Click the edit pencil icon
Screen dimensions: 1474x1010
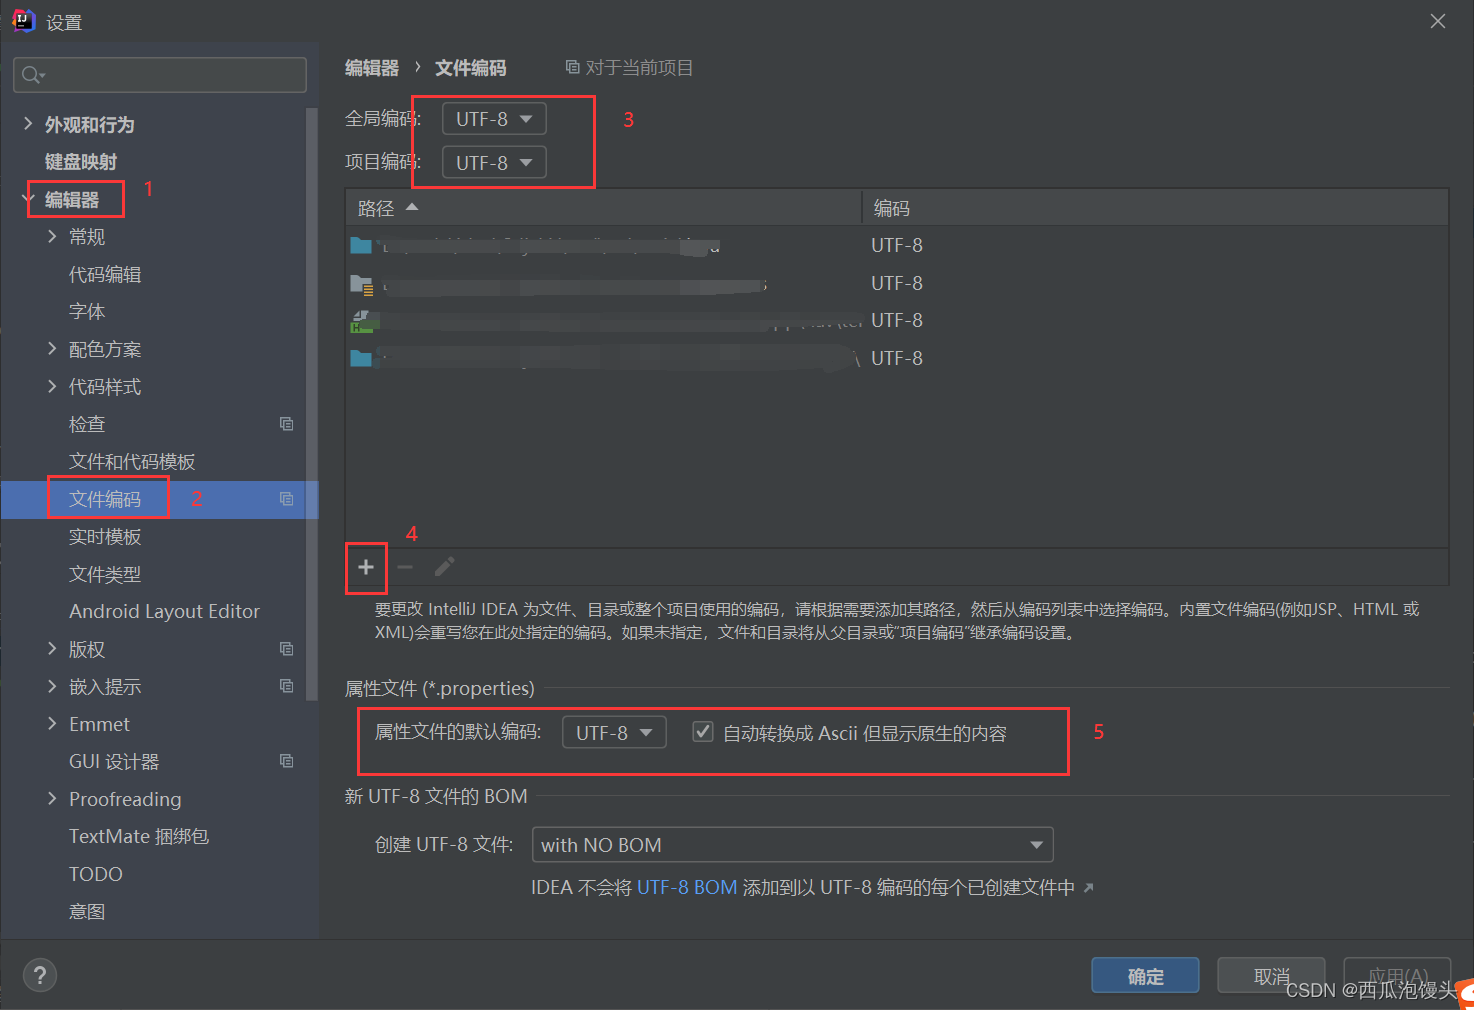click(445, 567)
